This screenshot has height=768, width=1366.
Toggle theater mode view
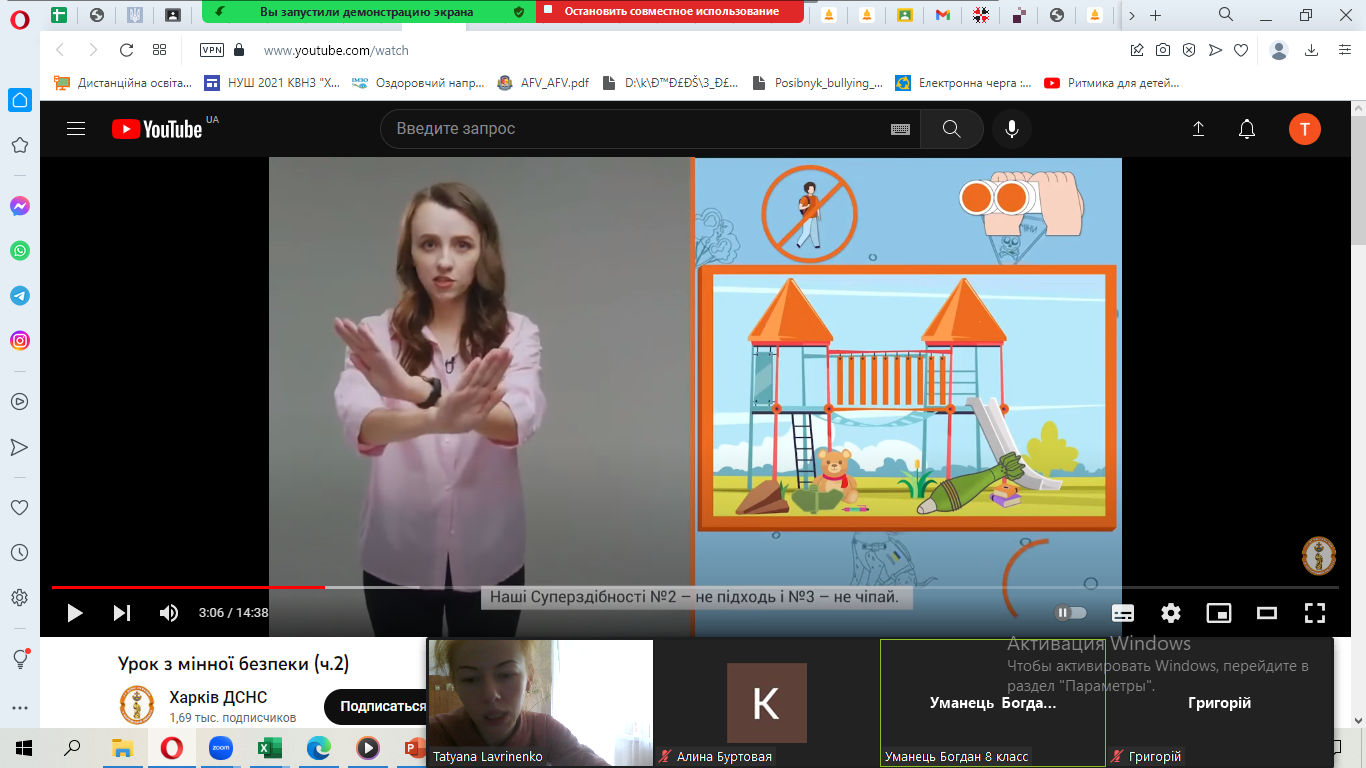(x=1267, y=613)
